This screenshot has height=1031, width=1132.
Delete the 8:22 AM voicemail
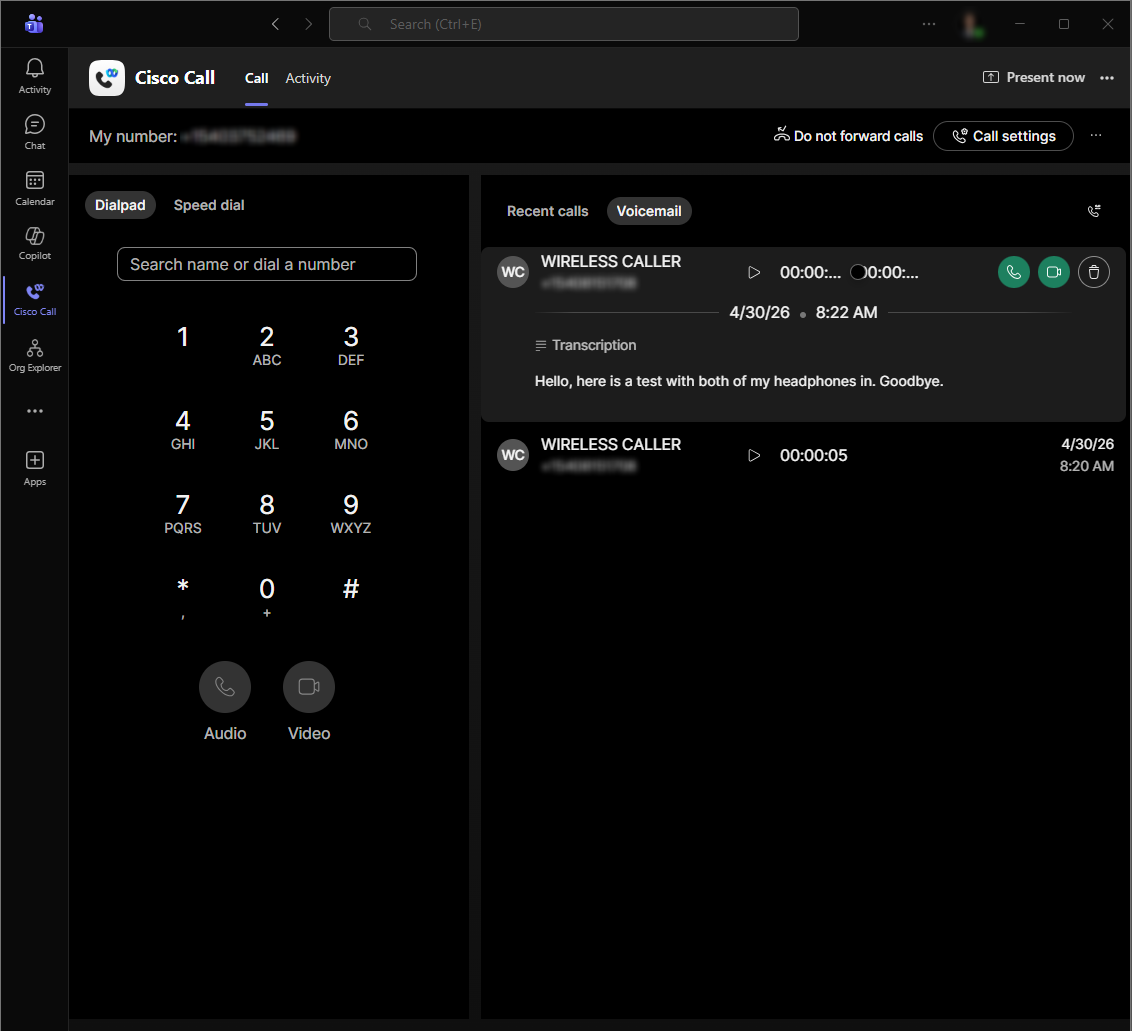click(1094, 272)
